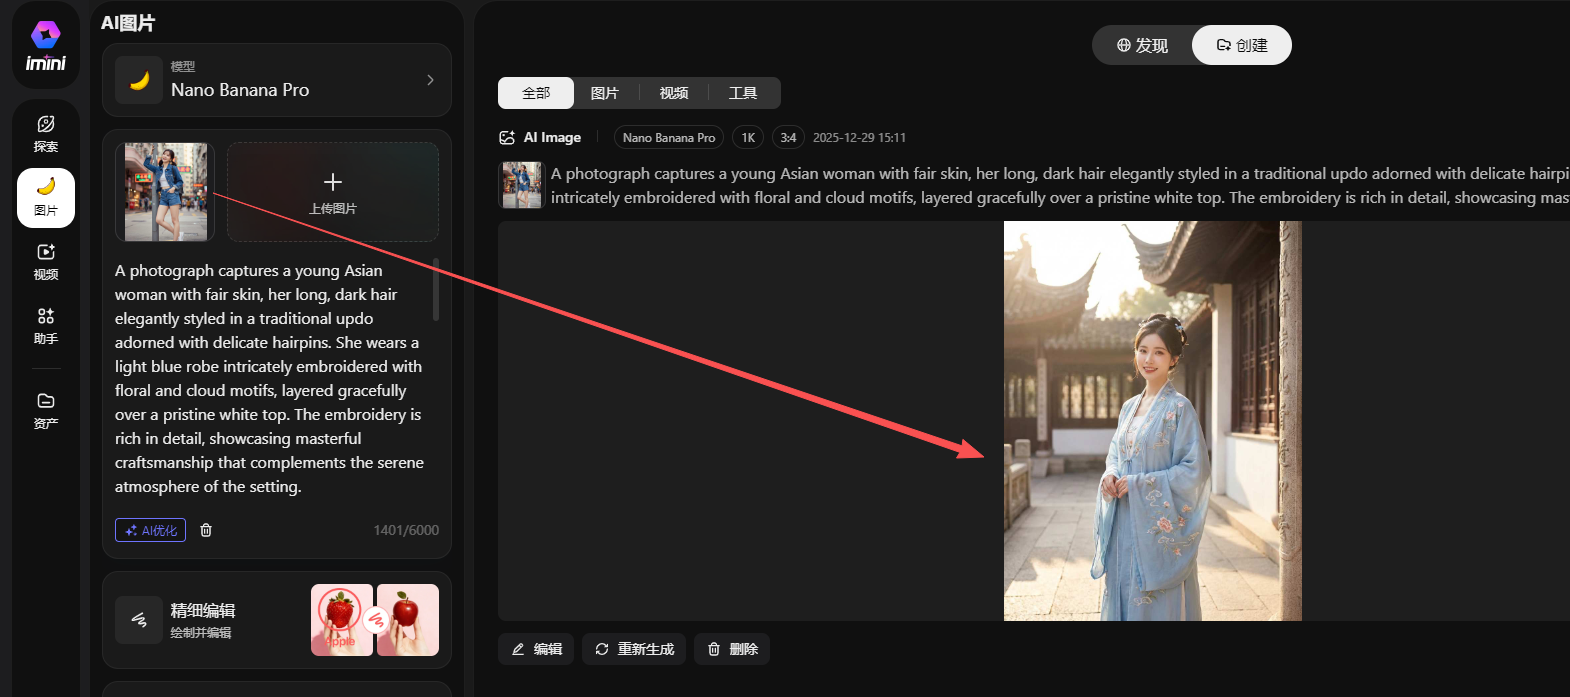1570x697 pixels.
Task: Click the prompt text scrollbar
Action: pyautogui.click(x=436, y=290)
